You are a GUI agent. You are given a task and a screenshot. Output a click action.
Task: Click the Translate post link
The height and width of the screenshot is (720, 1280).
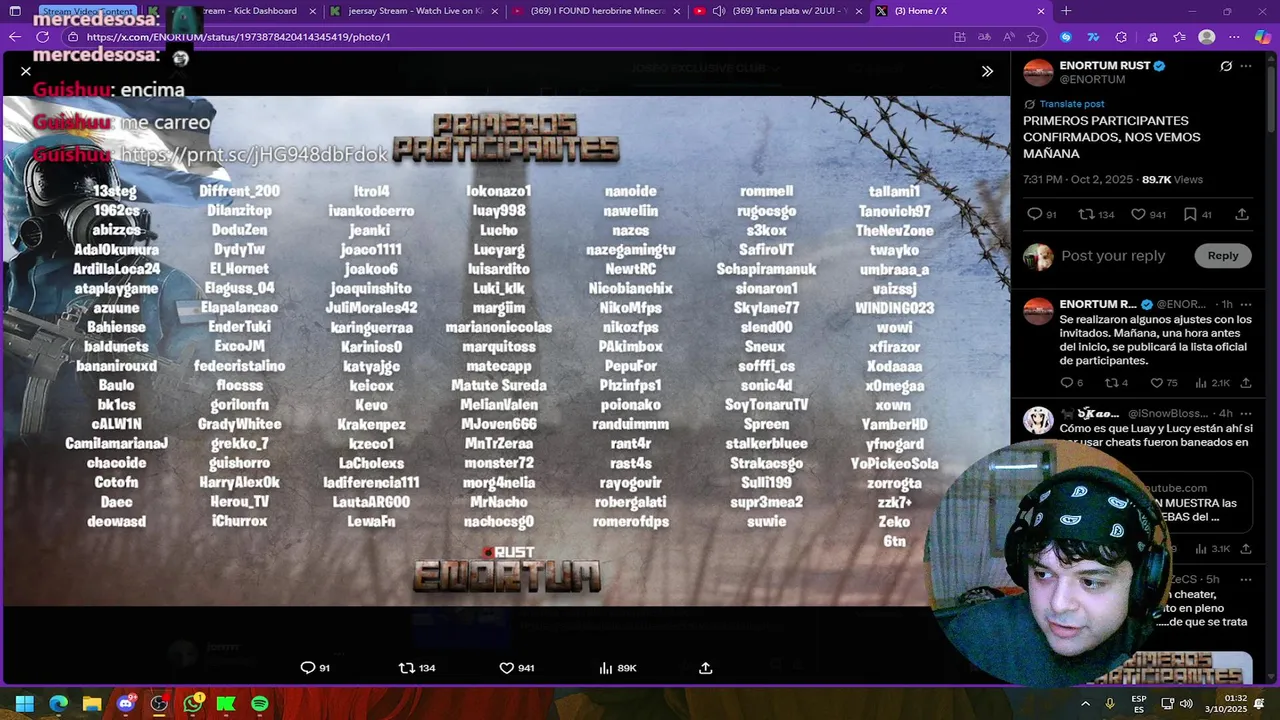pyautogui.click(x=1072, y=104)
